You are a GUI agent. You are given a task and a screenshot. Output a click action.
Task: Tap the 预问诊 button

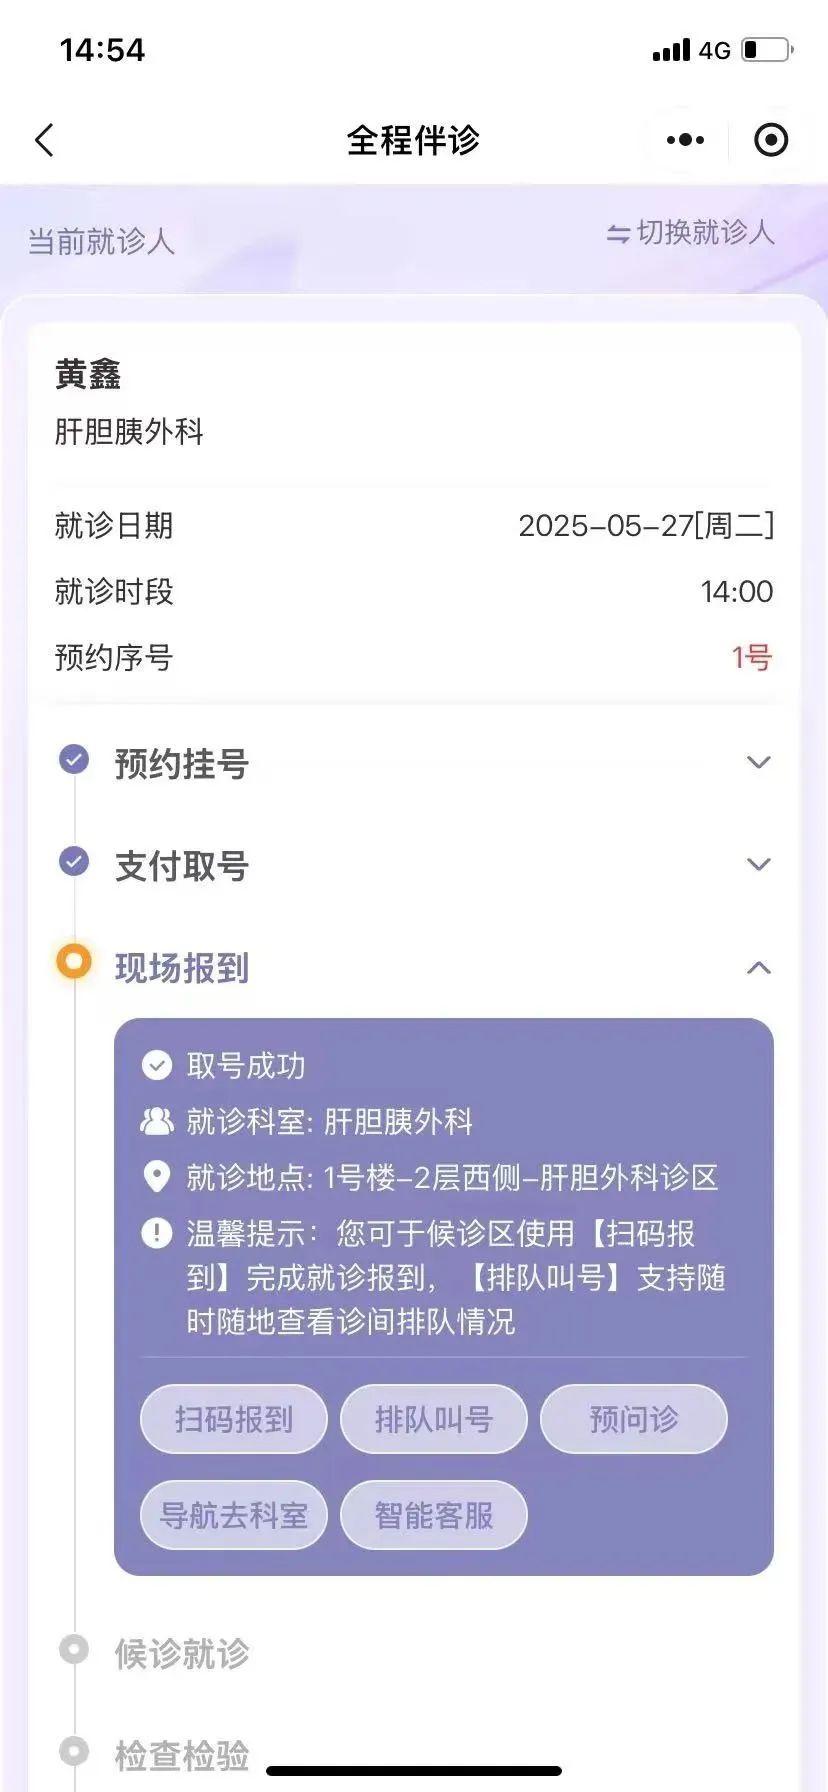[633, 1419]
